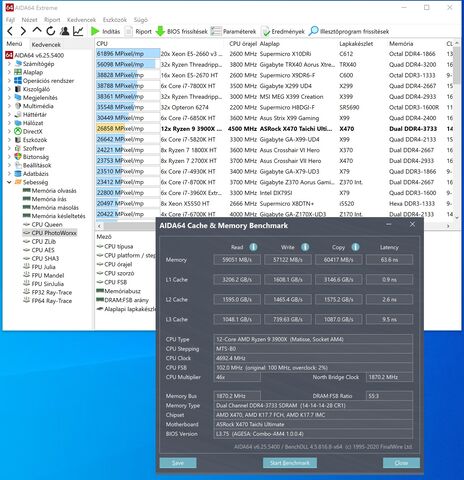The image size is (464, 480).
Task: Expand the DirectX tree node
Action: tap(9, 131)
